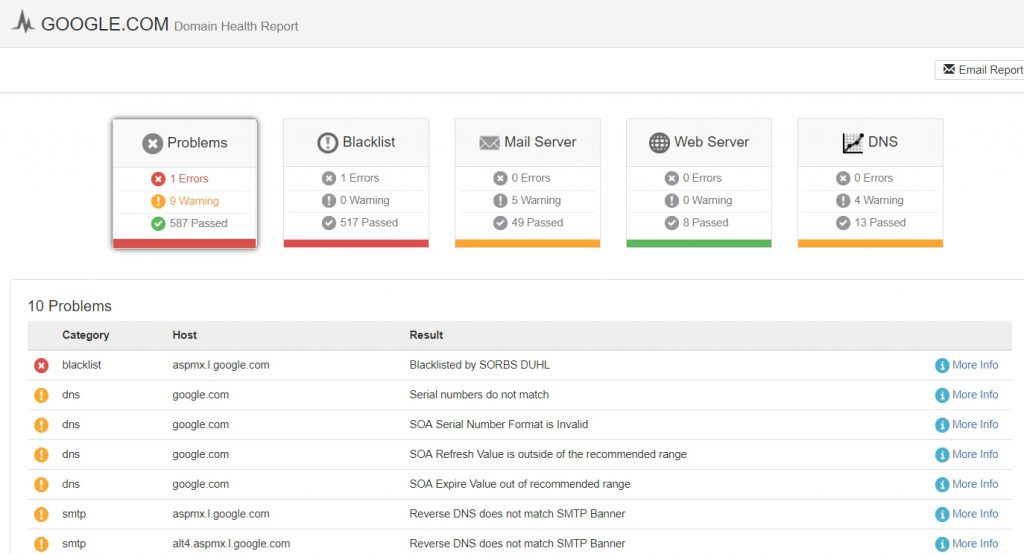Click the orange warning icon beside 9 Warning
The image size is (1024, 554).
(x=158, y=201)
